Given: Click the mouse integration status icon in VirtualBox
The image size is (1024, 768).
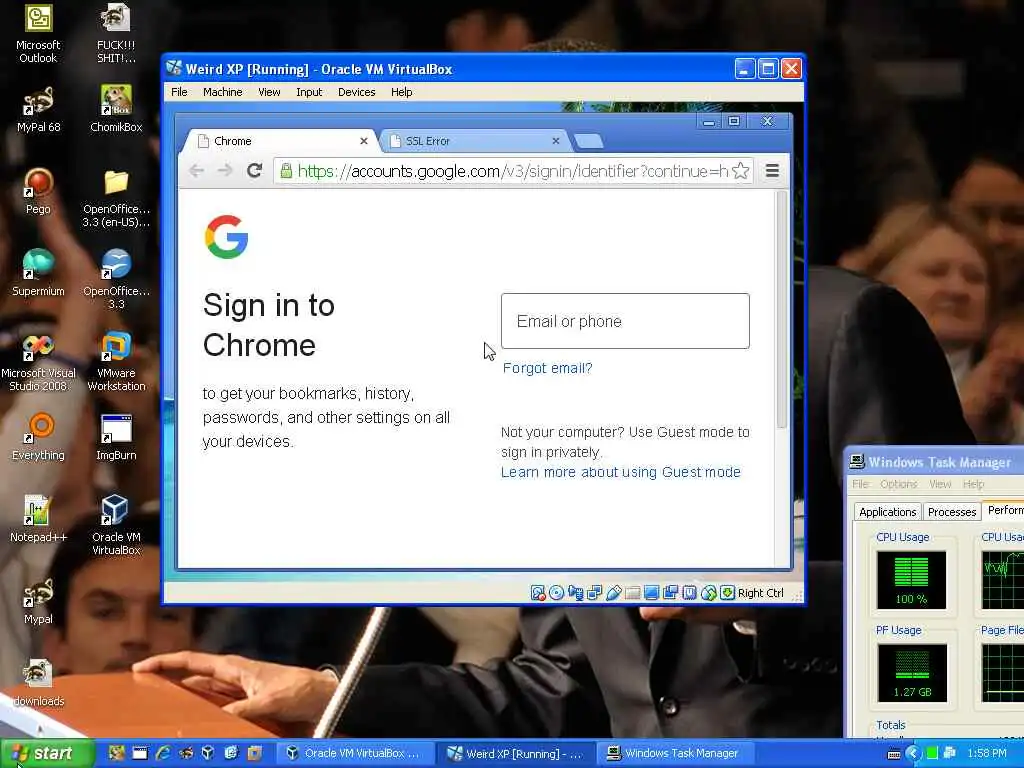Looking at the screenshot, I should coord(709,593).
